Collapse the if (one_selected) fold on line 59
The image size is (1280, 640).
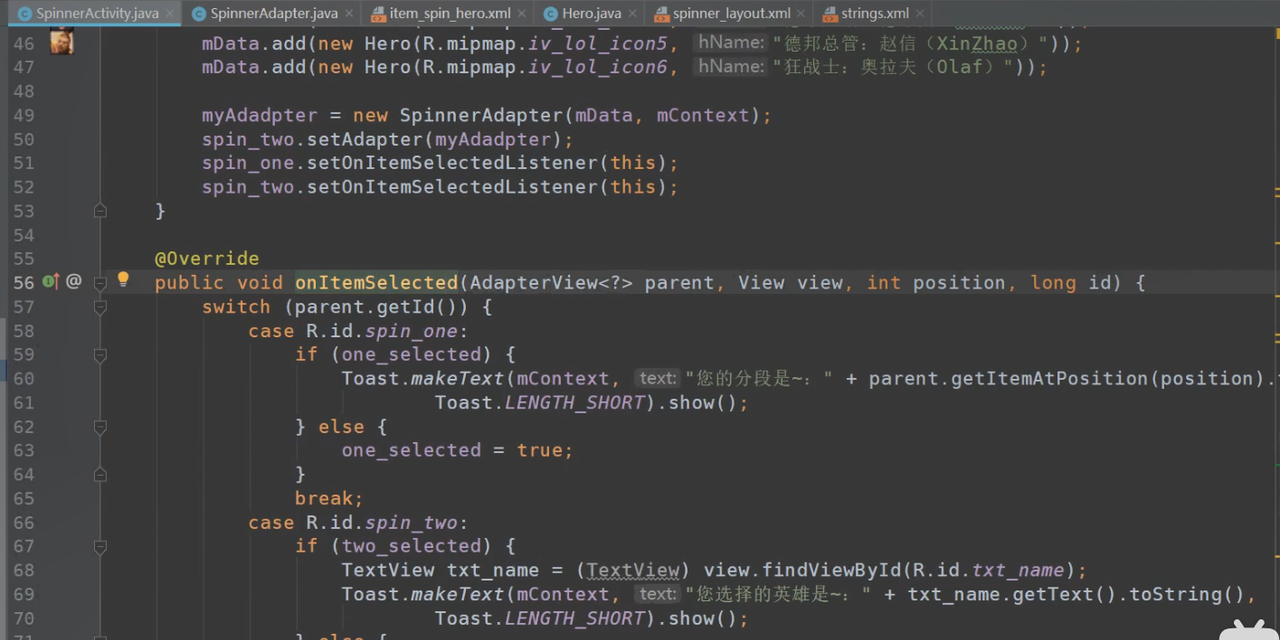click(x=100, y=355)
